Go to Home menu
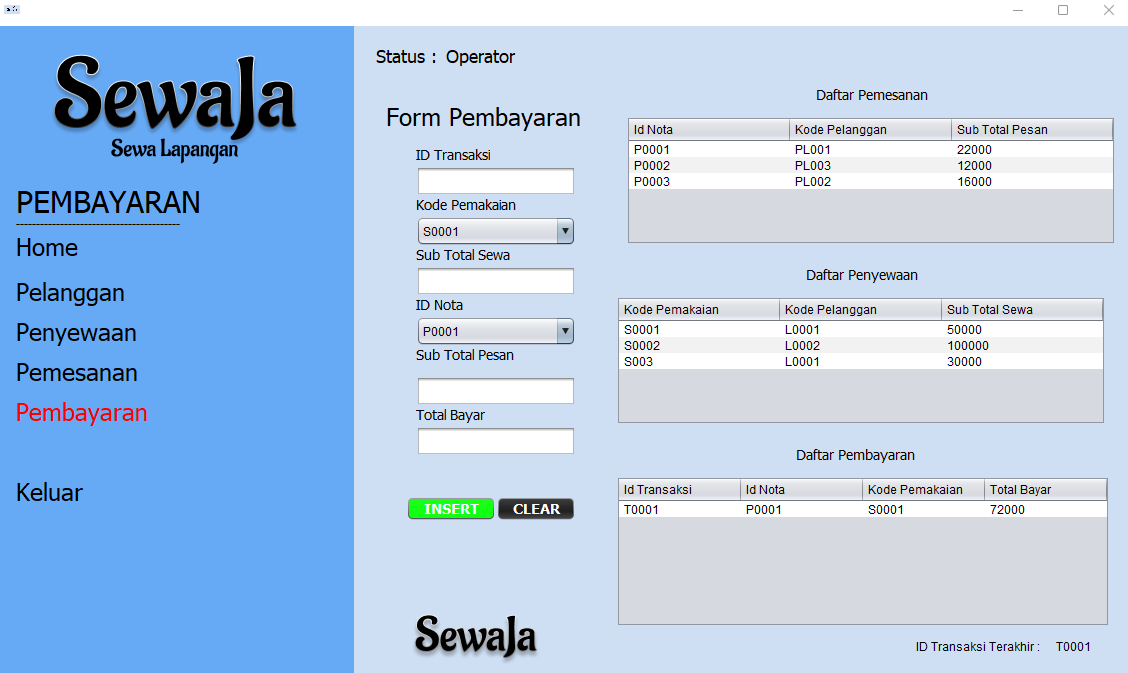Screen dimensions: 1128x673 [47, 248]
